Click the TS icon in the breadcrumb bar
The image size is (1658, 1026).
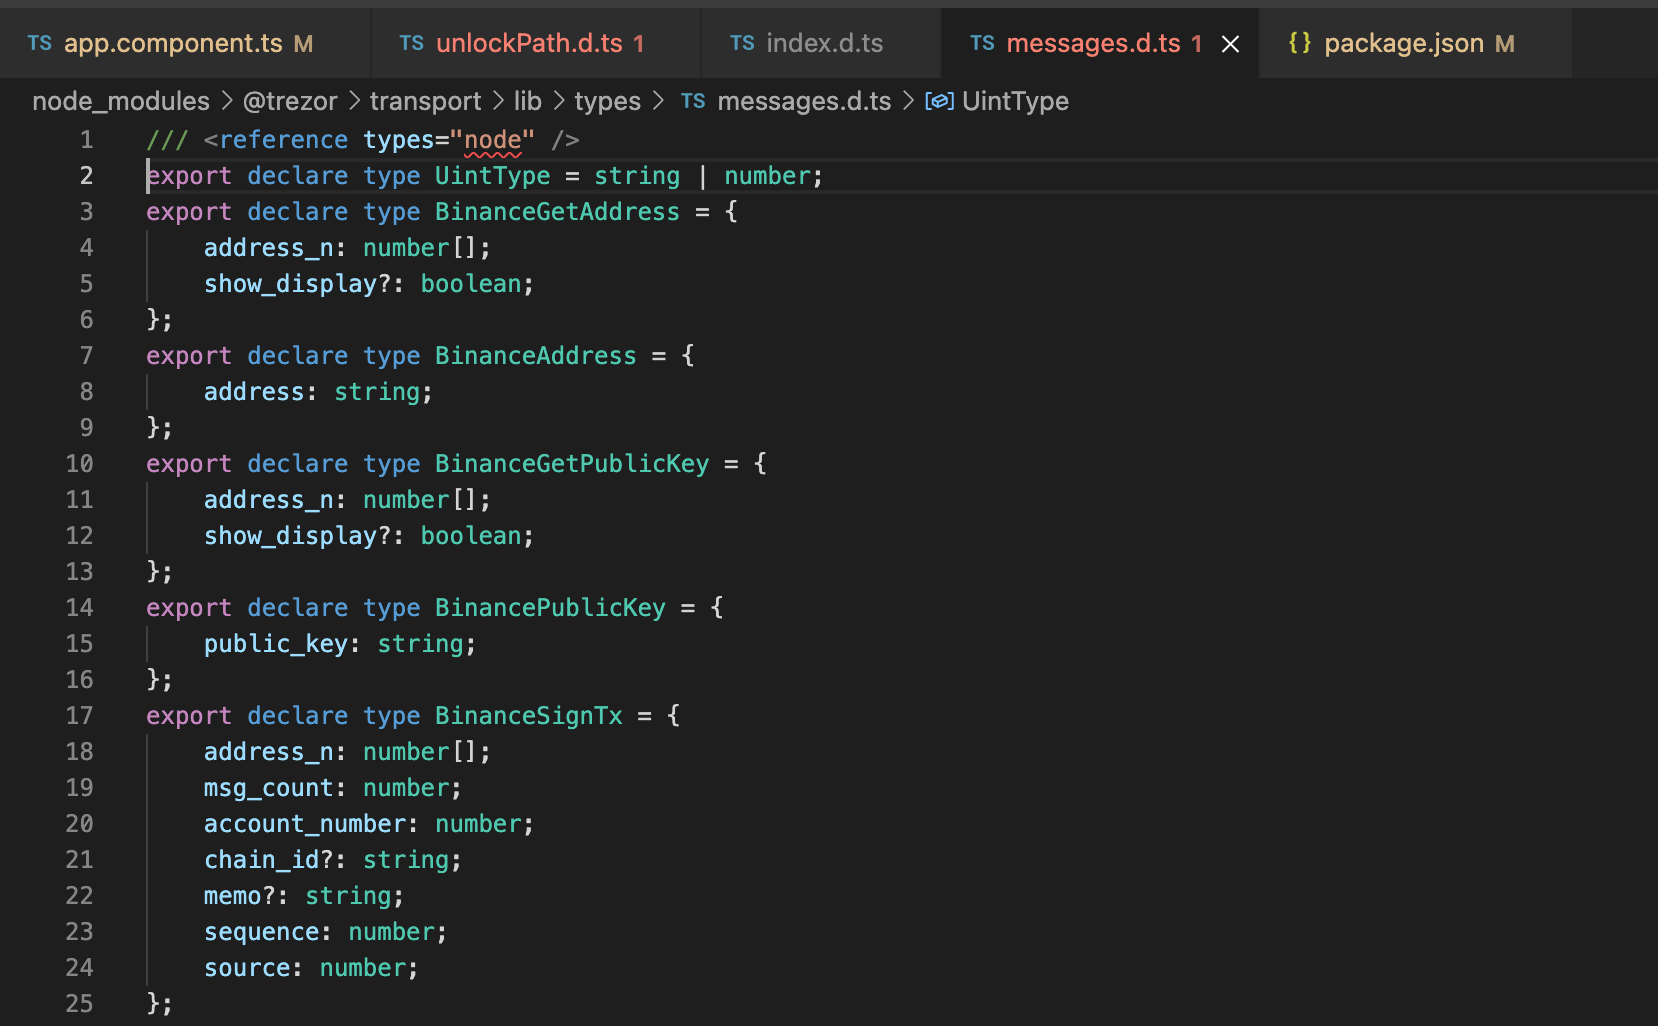pyautogui.click(x=692, y=101)
